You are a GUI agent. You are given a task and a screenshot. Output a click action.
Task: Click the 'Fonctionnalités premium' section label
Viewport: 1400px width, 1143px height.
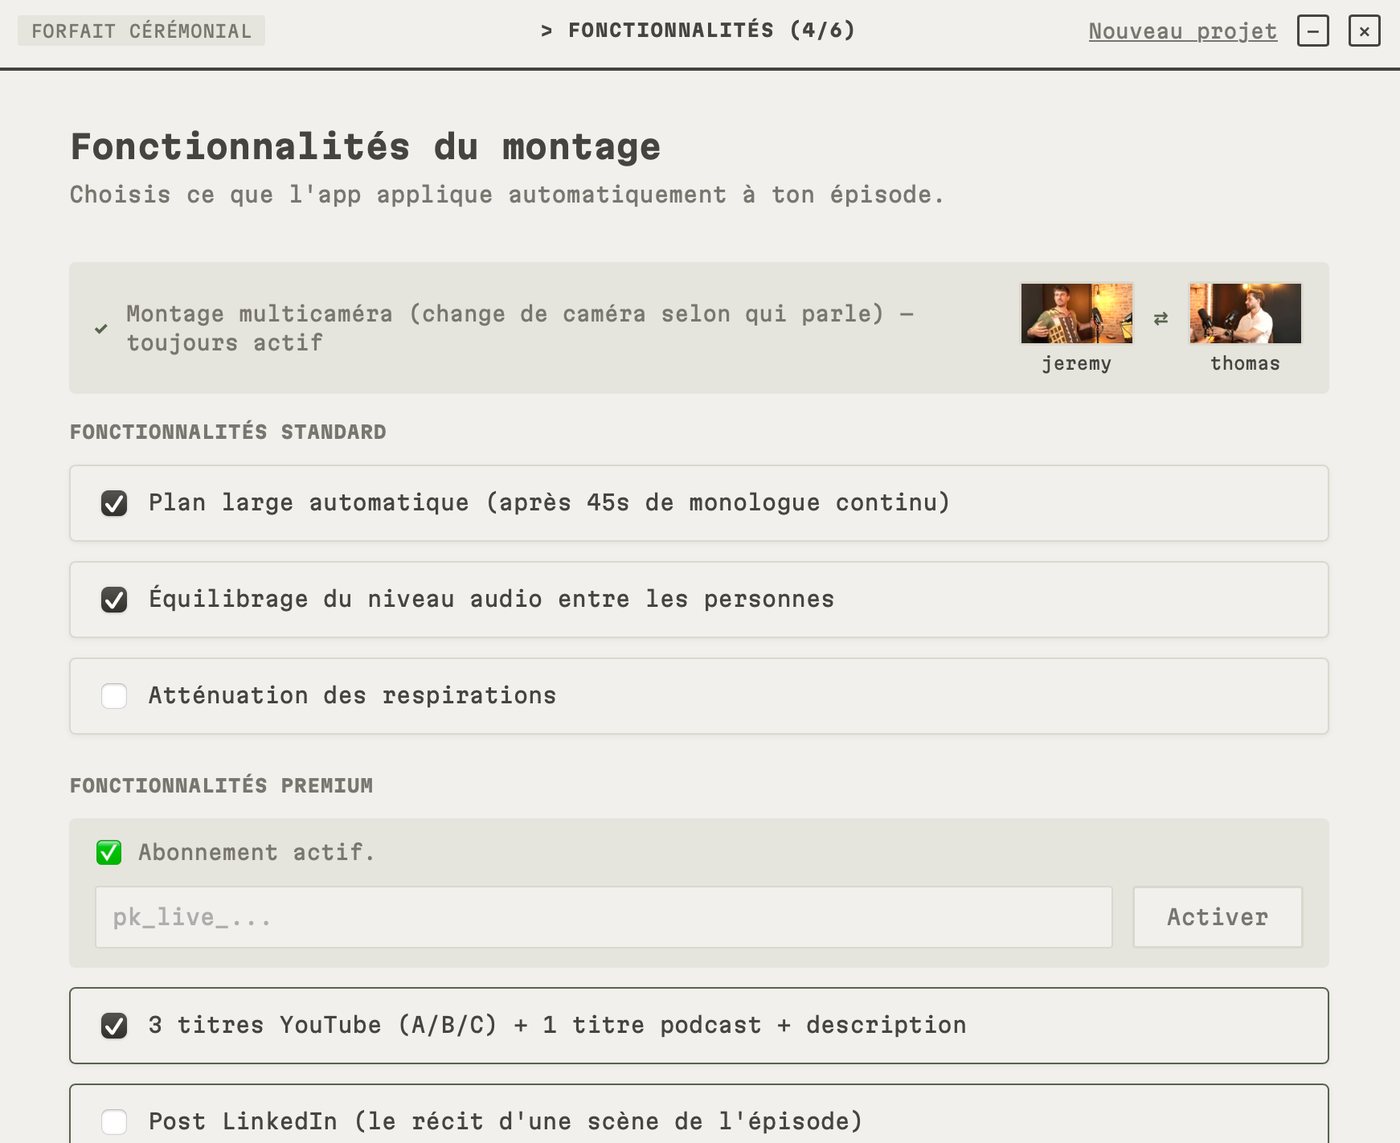pos(221,786)
